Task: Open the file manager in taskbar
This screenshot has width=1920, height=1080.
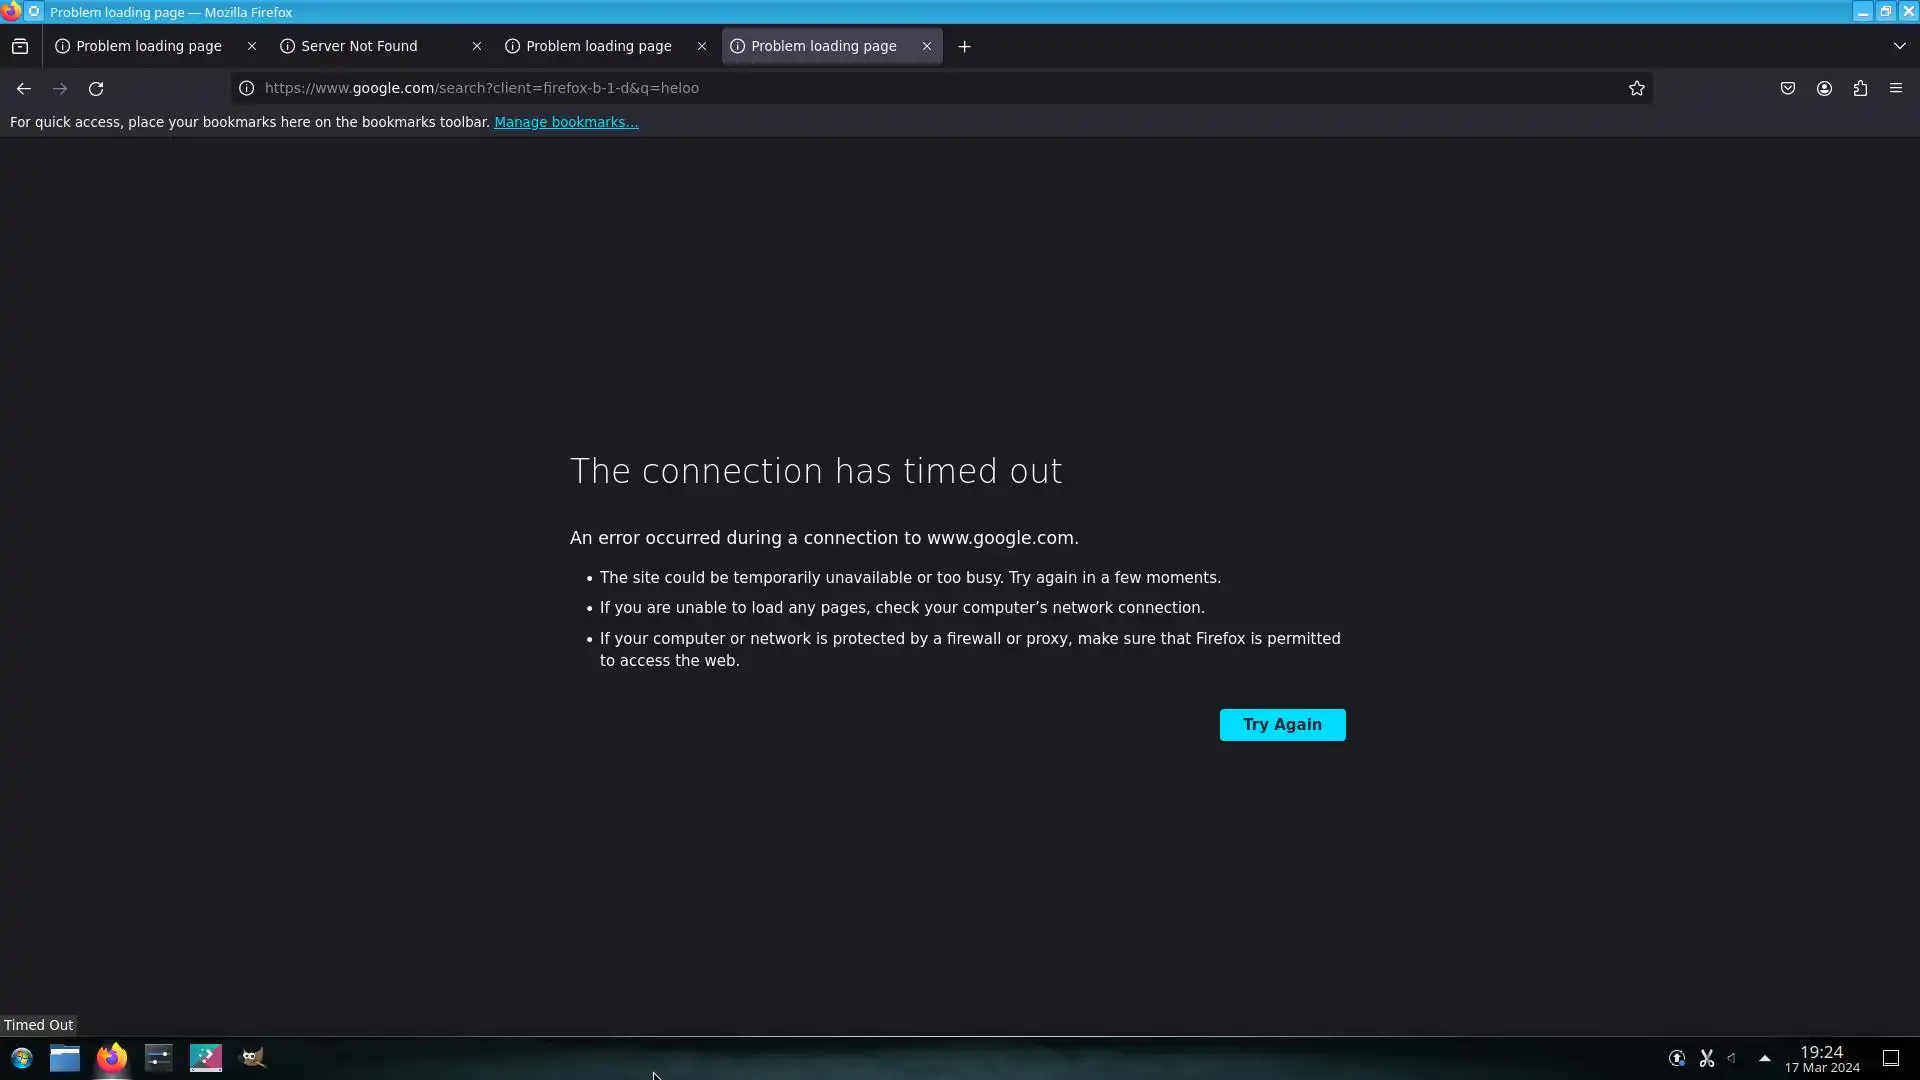Action: click(65, 1058)
